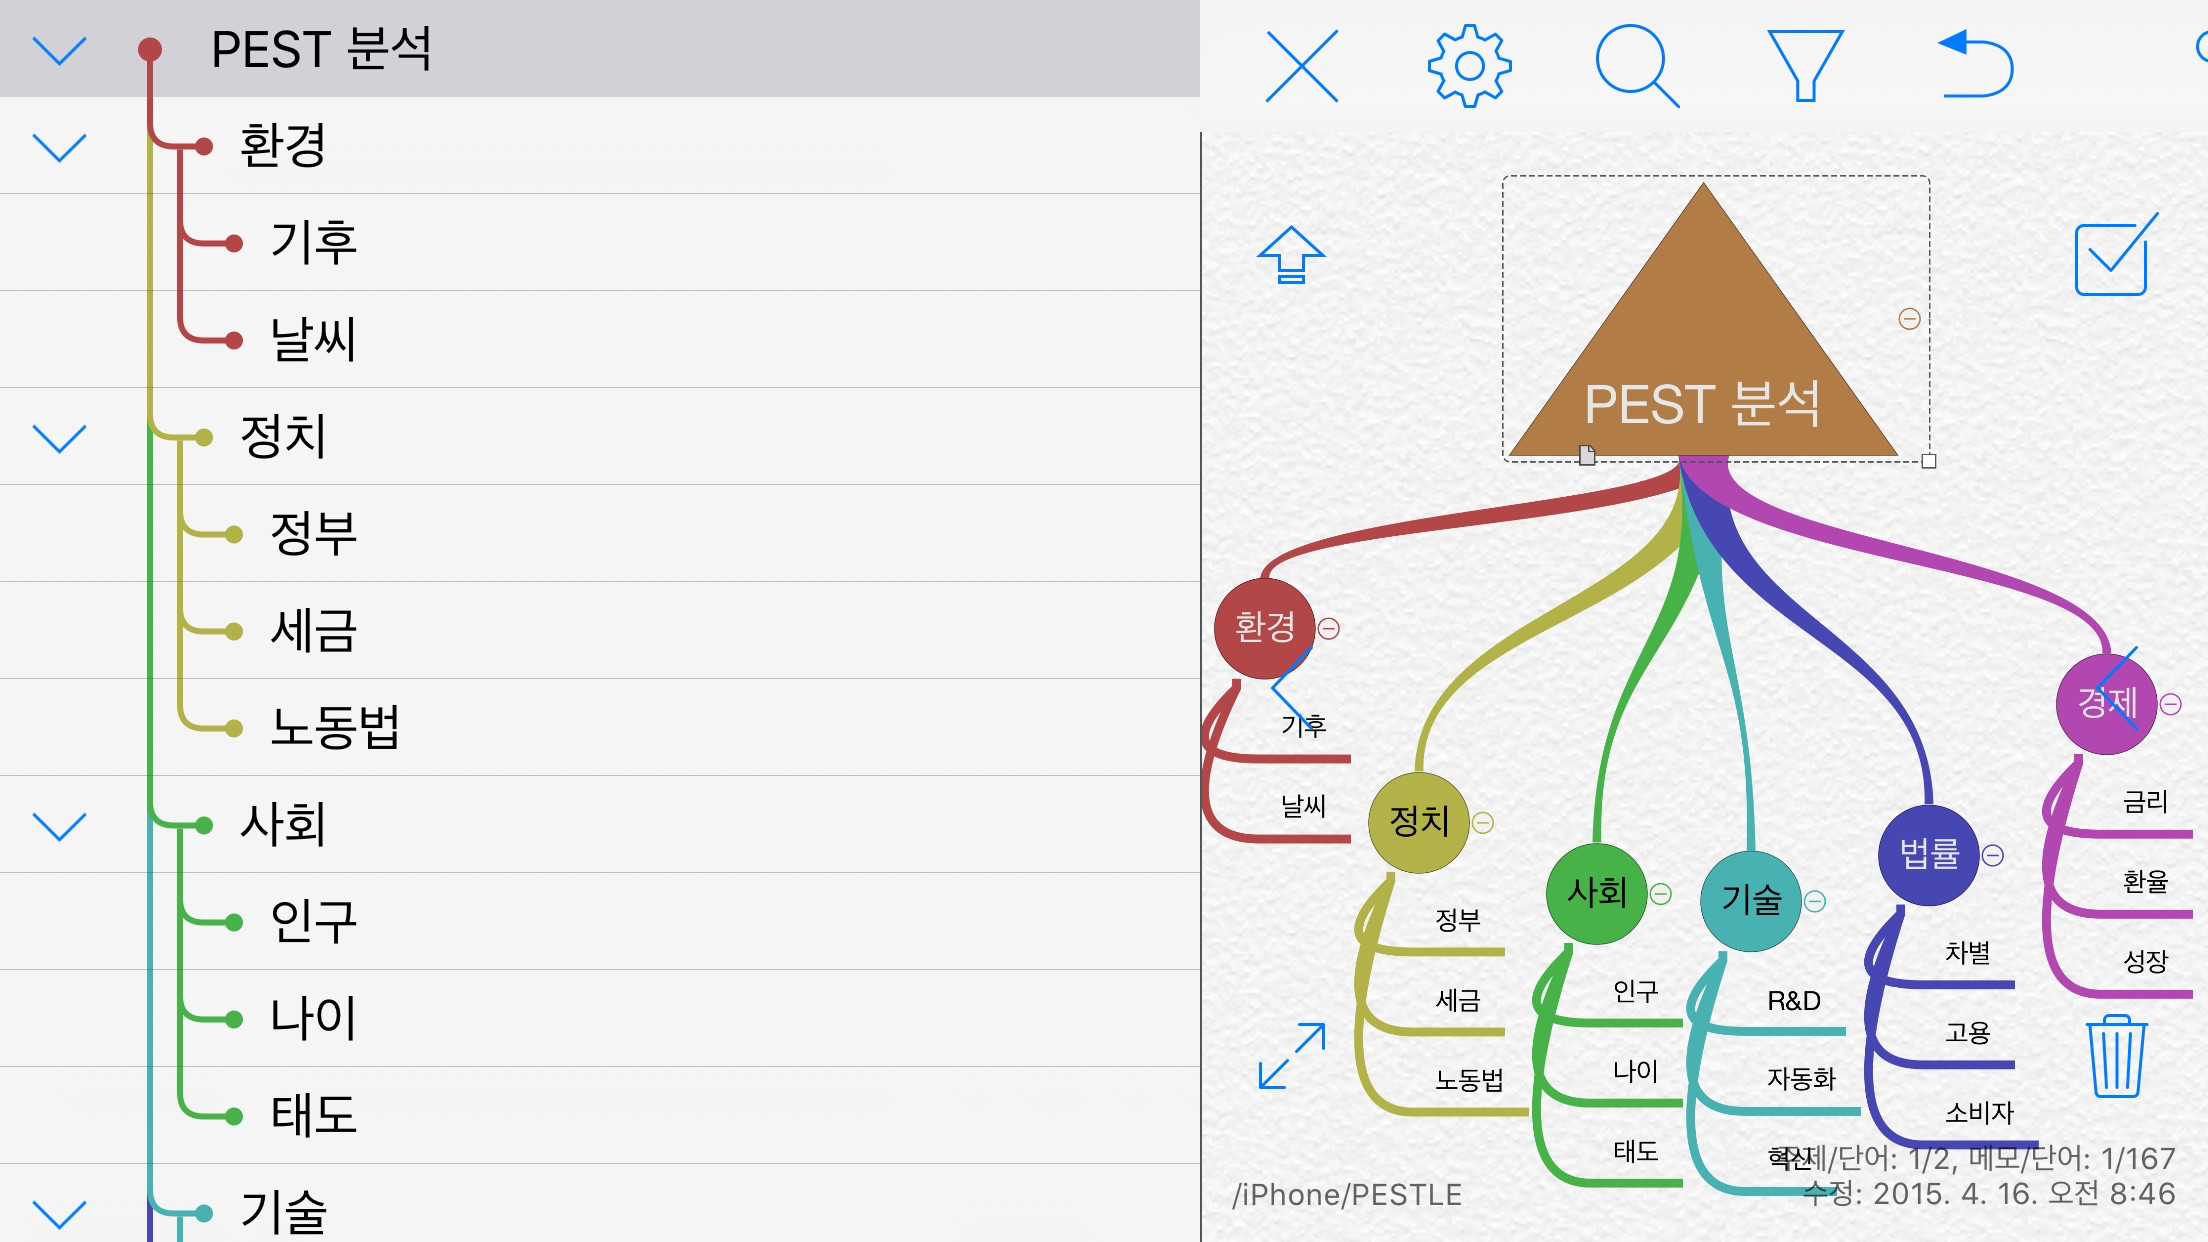Select the 노동법 outline row

coord(336,727)
